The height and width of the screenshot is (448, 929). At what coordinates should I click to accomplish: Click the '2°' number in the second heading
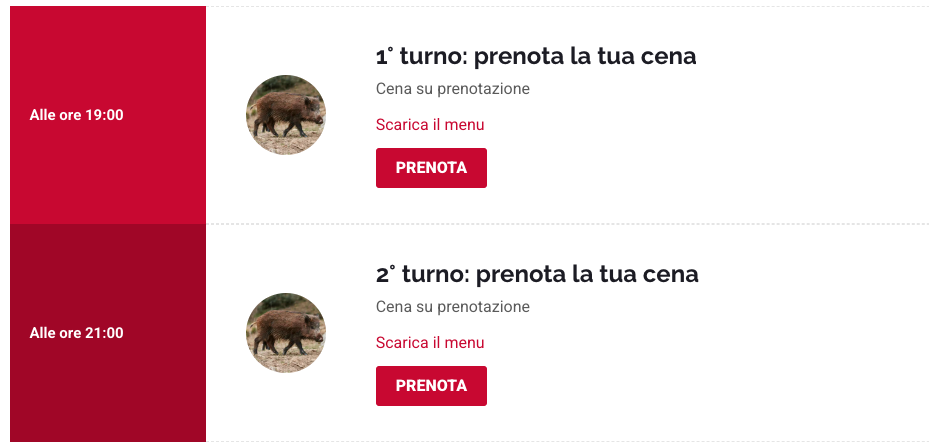tap(386, 275)
